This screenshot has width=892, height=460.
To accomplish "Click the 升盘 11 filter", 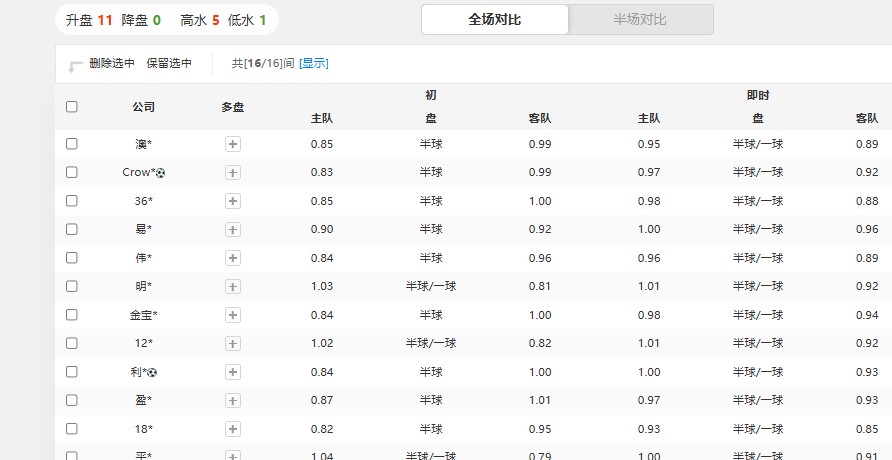I will coord(89,20).
